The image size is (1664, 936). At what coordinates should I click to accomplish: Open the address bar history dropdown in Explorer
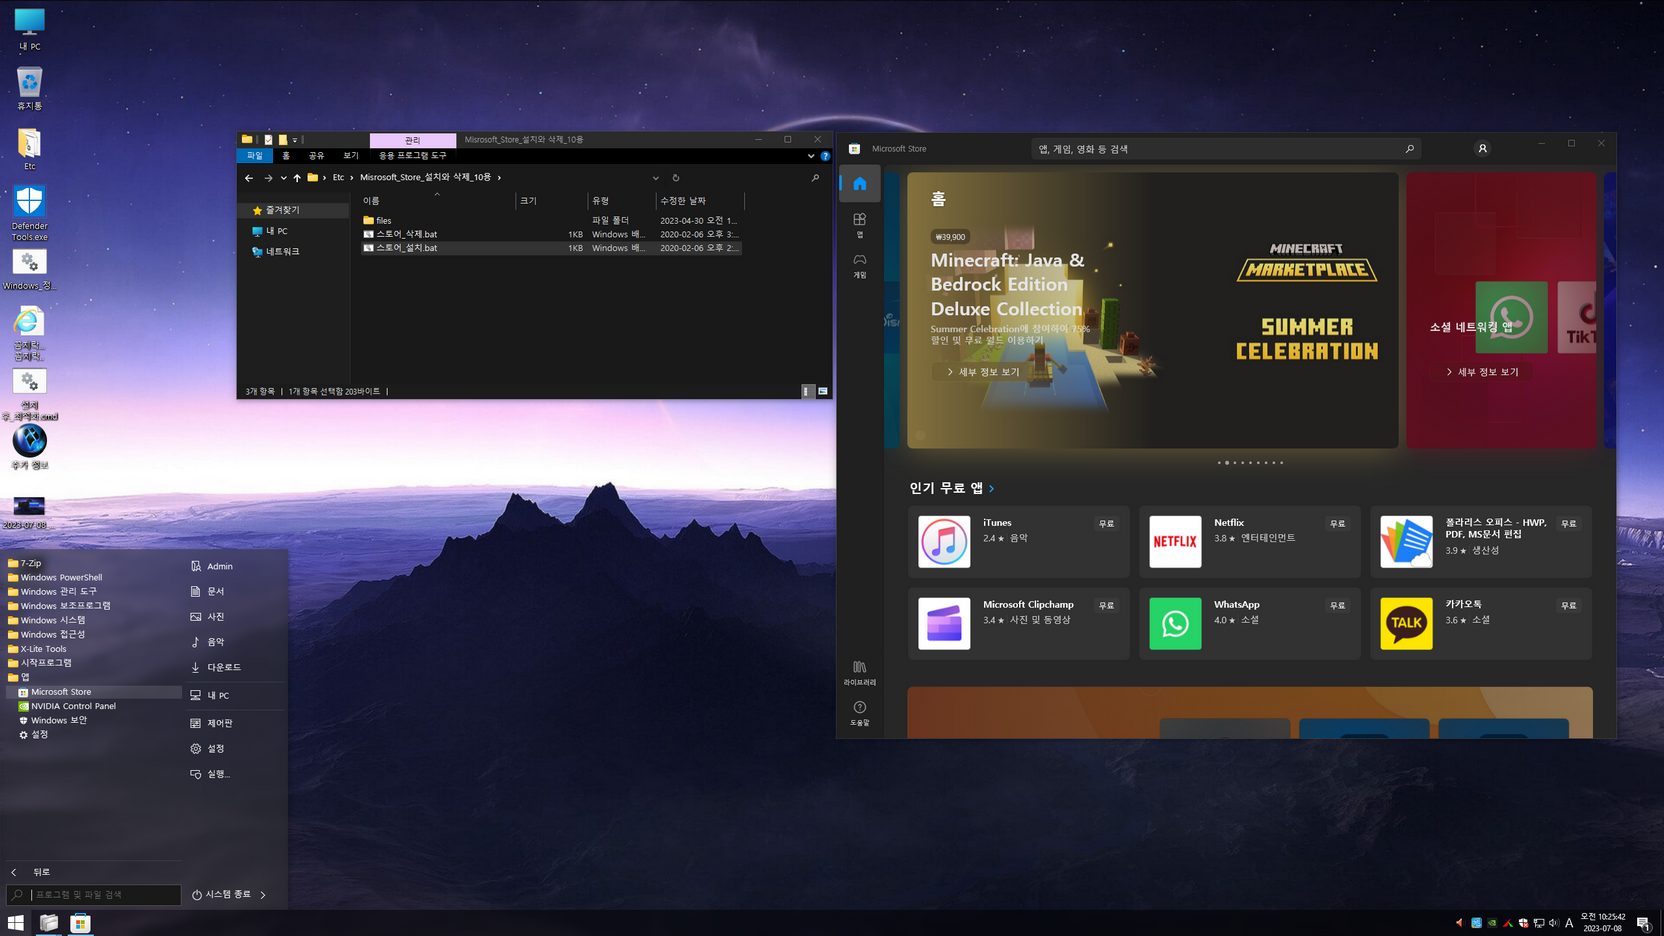tap(656, 178)
